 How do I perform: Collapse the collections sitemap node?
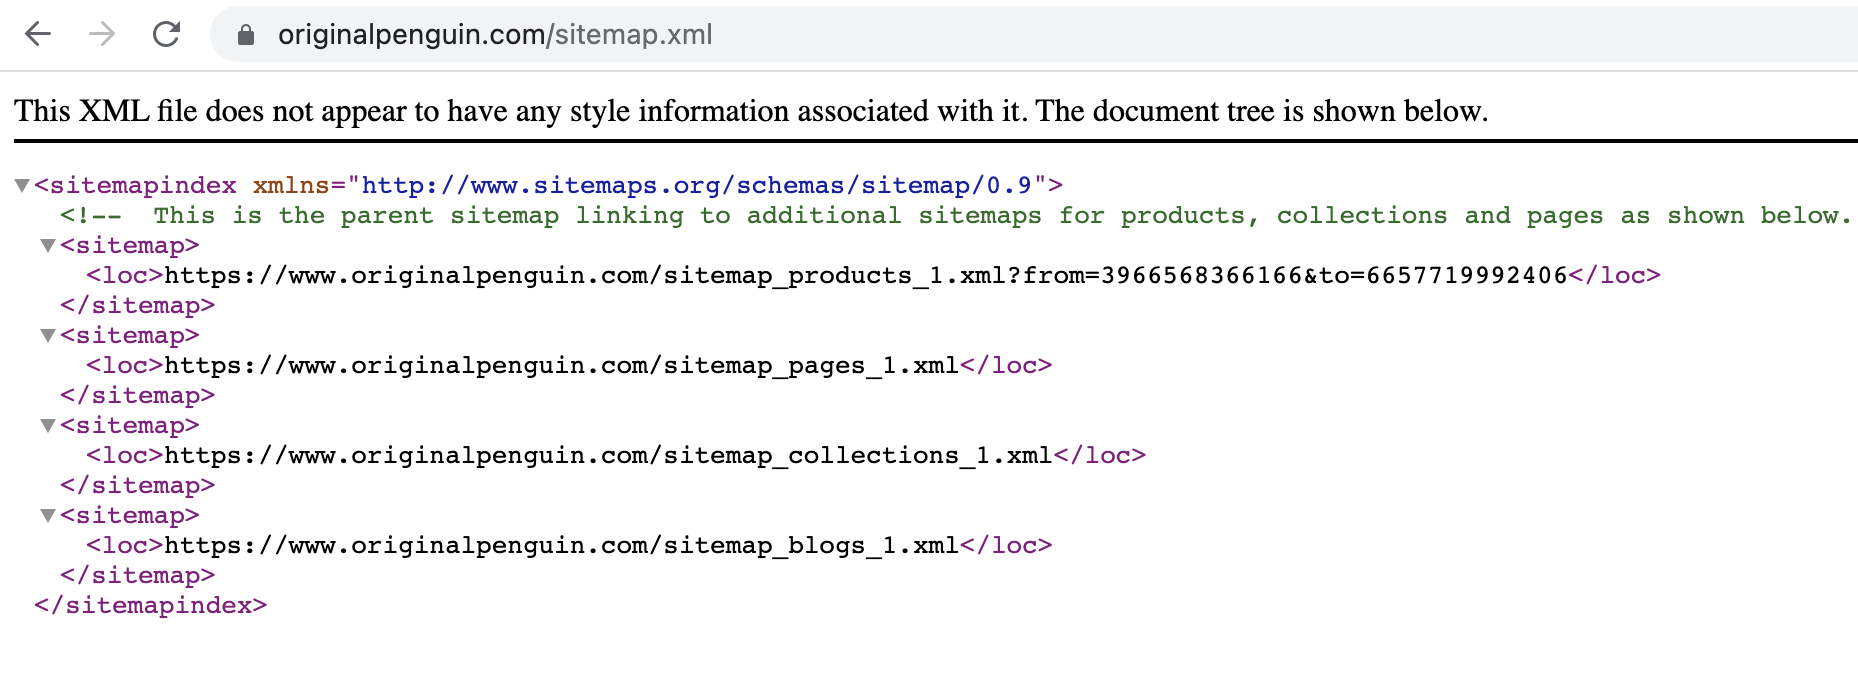47,425
